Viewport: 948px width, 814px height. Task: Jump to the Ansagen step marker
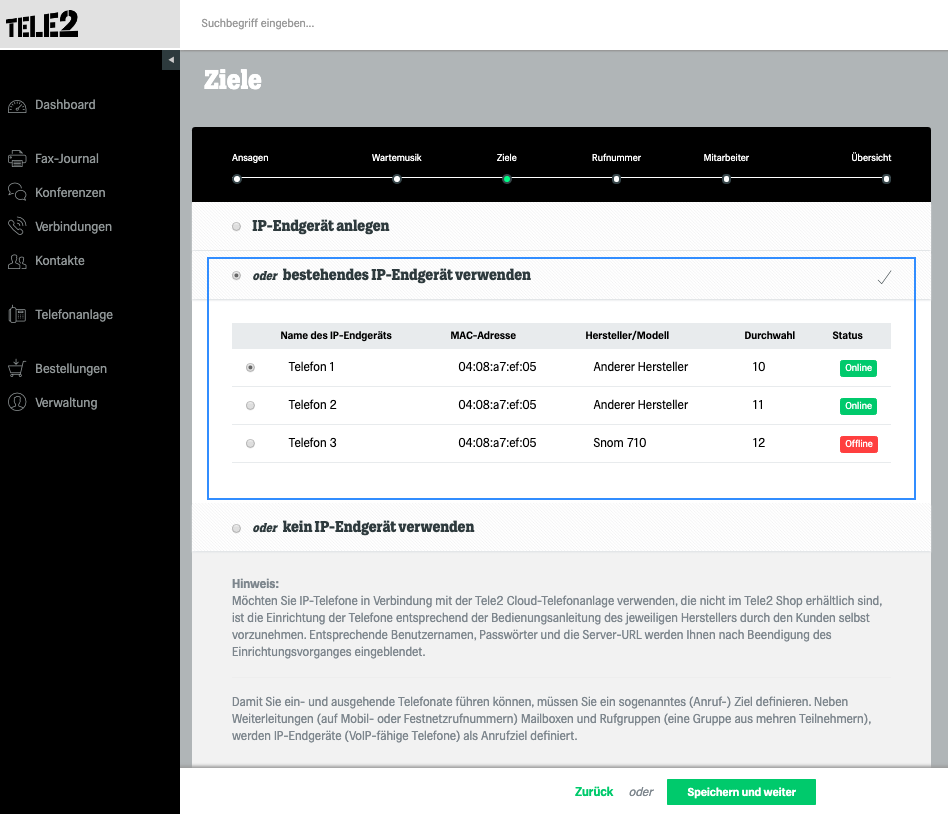click(x=237, y=179)
